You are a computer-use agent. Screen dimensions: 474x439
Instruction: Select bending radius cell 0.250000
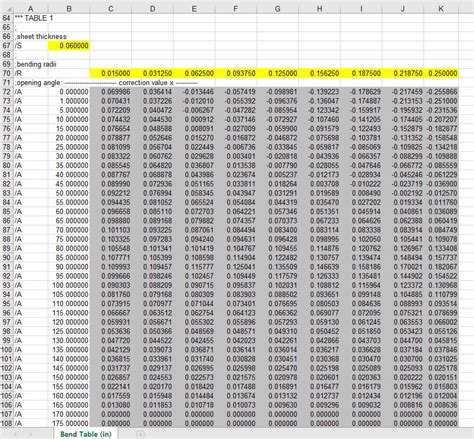[441, 73]
